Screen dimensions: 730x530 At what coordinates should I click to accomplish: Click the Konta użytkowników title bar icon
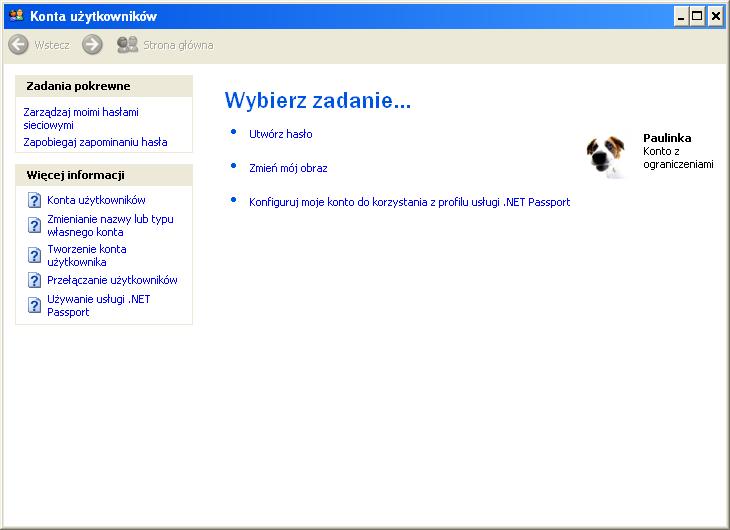click(17, 16)
